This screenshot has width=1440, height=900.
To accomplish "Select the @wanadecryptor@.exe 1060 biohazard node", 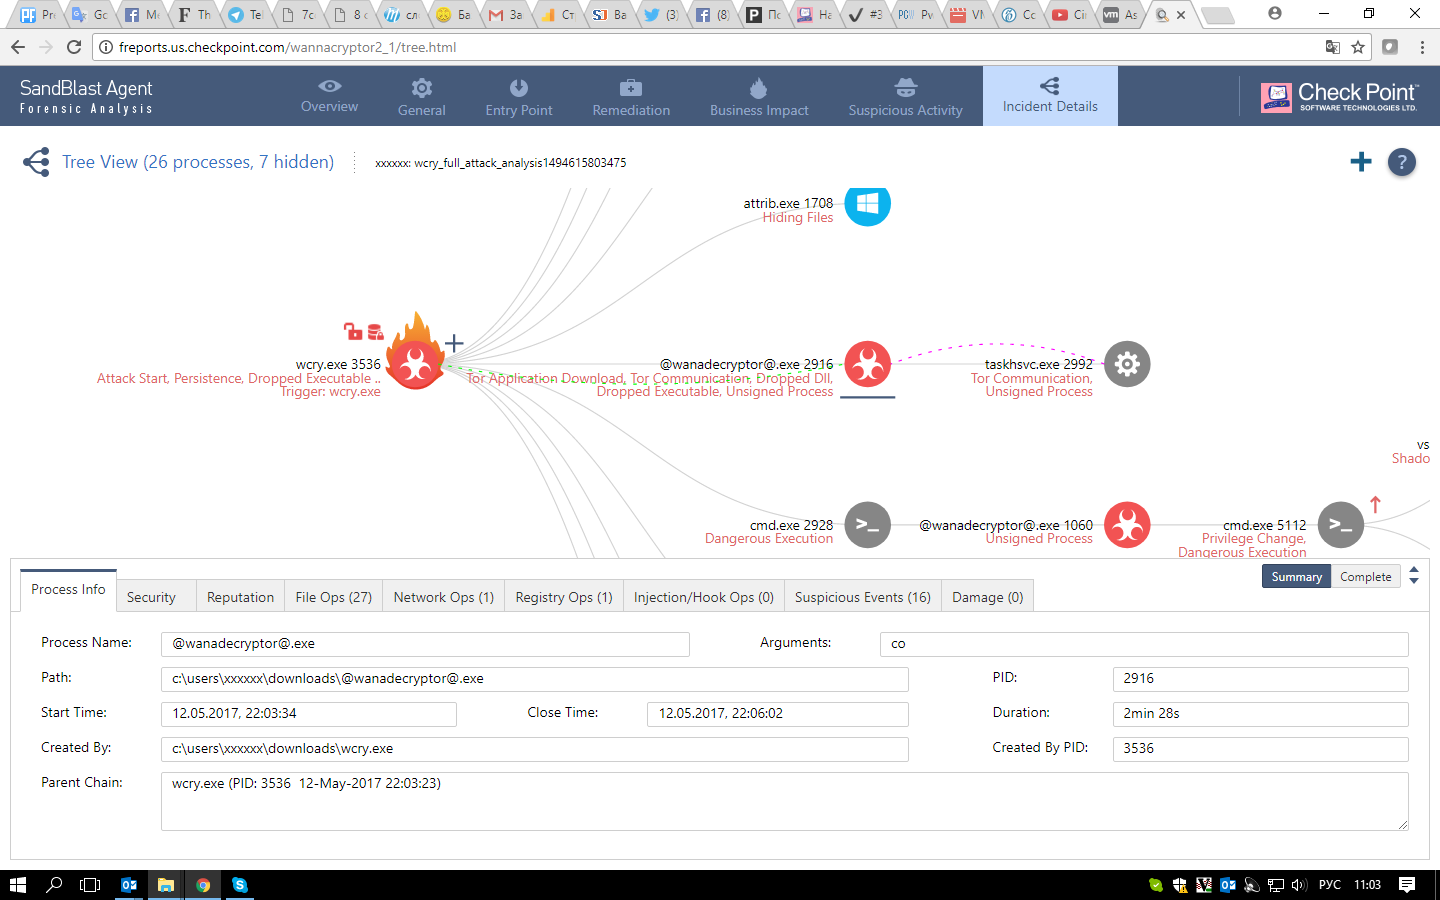I will click(x=1127, y=525).
